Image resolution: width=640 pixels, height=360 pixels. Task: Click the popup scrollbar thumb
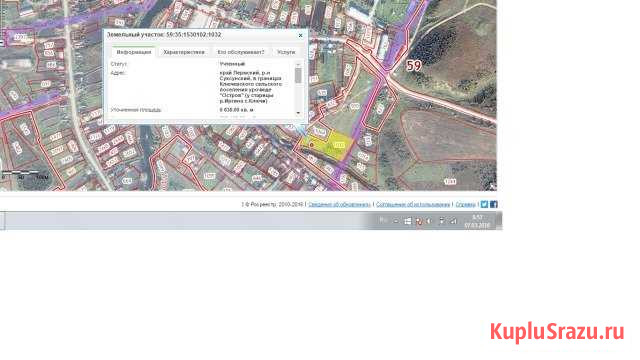pos(298,76)
